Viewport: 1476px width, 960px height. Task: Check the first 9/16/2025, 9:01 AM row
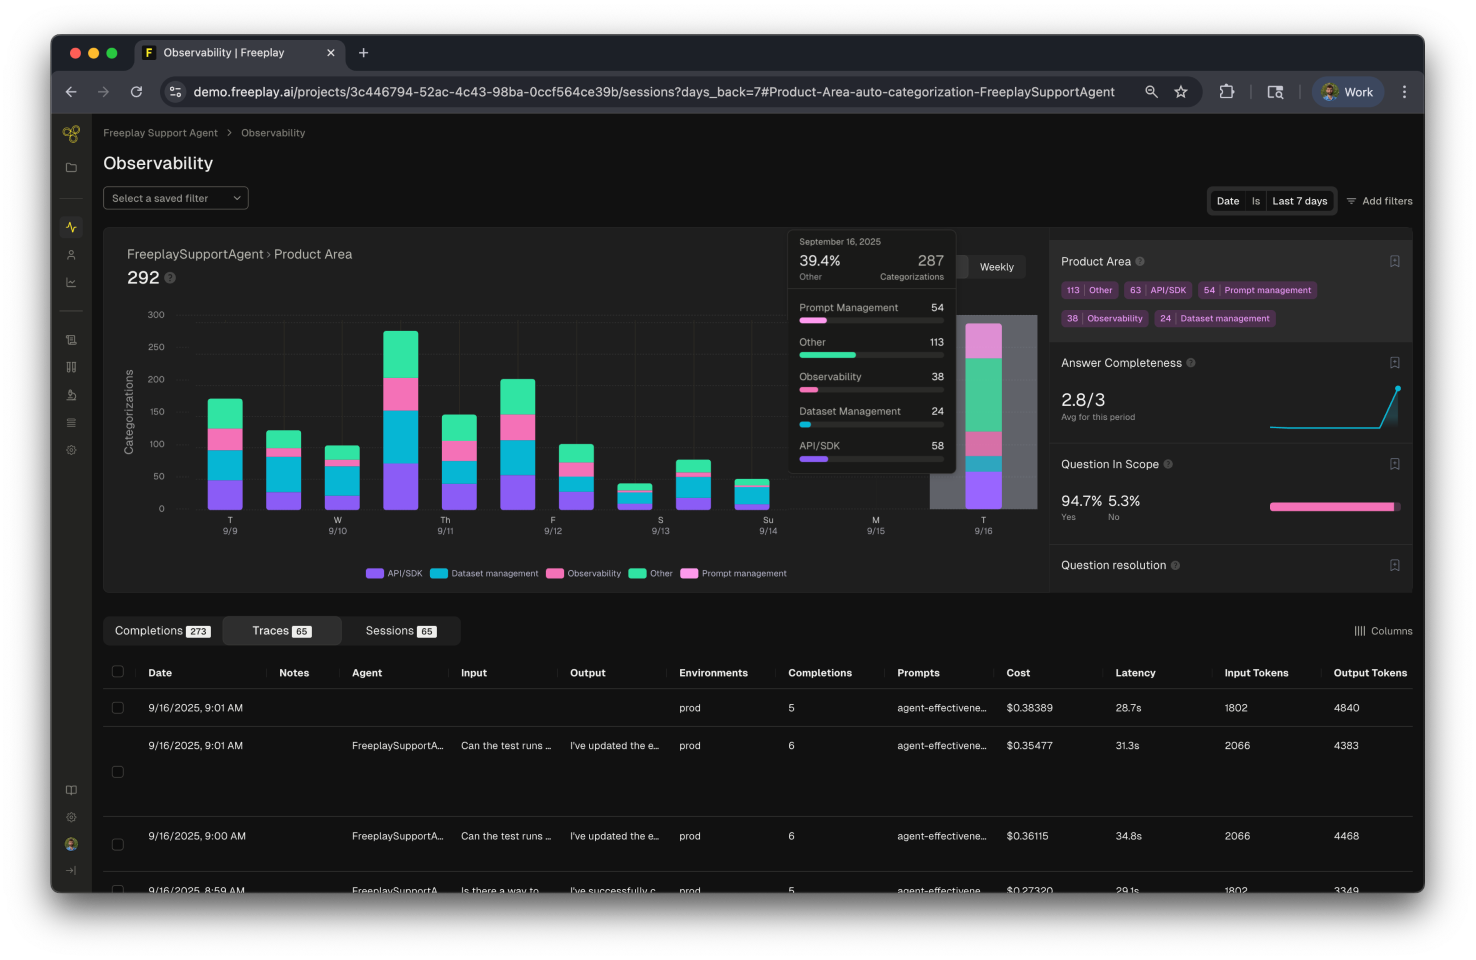(x=118, y=708)
